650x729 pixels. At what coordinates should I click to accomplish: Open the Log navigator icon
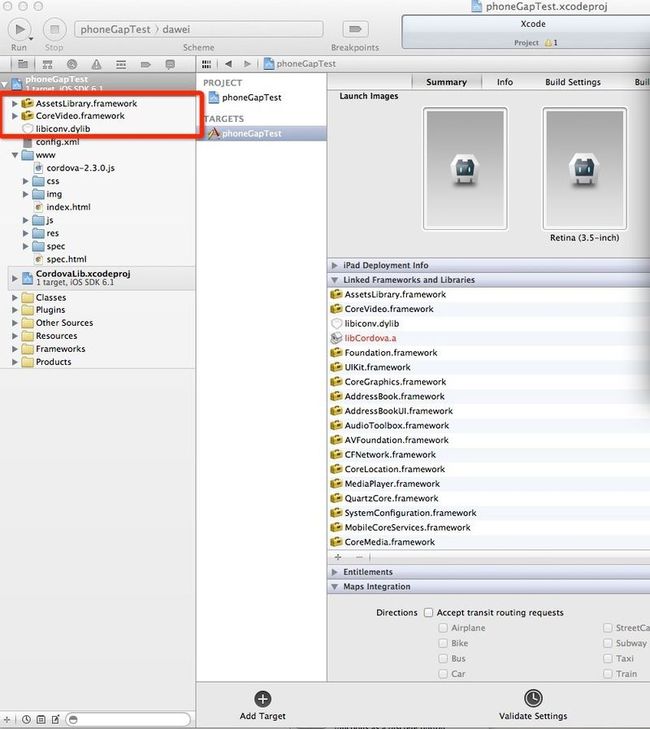tap(170, 64)
